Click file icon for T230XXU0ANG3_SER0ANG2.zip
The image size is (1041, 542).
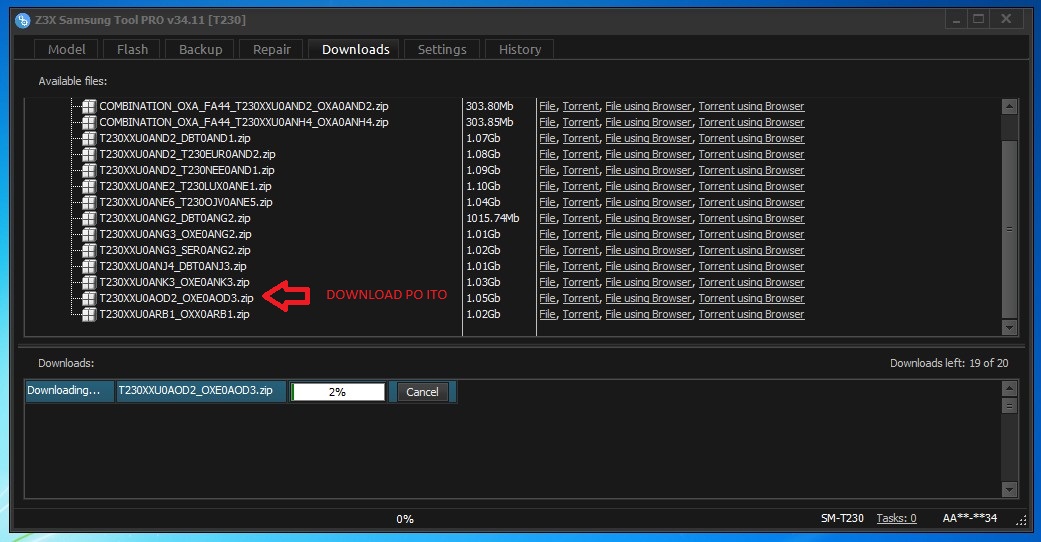click(89, 250)
